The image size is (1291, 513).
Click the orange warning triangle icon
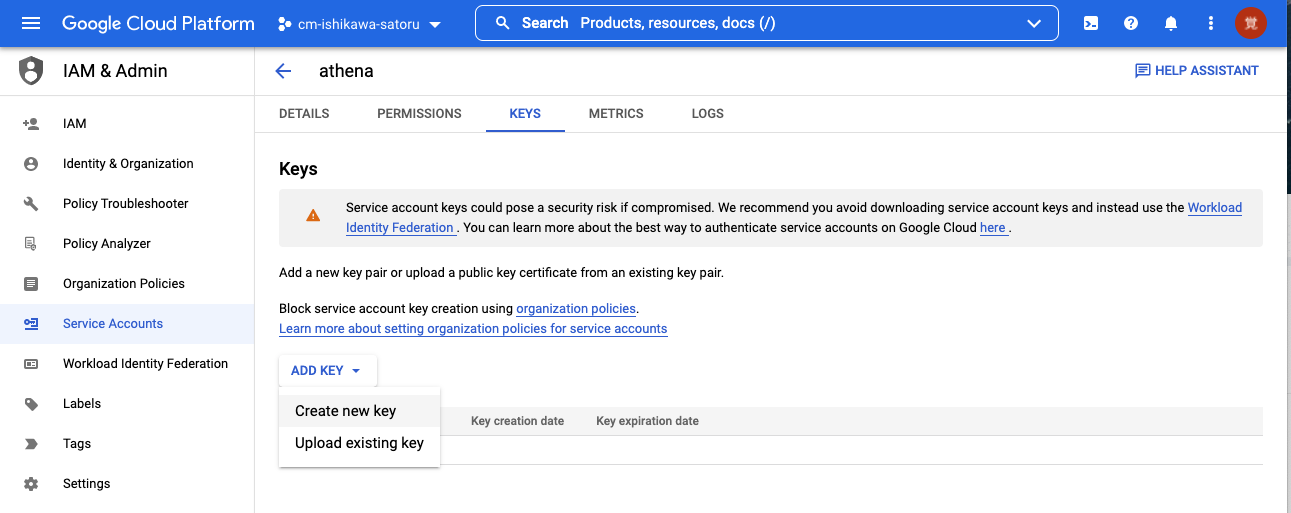[313, 215]
